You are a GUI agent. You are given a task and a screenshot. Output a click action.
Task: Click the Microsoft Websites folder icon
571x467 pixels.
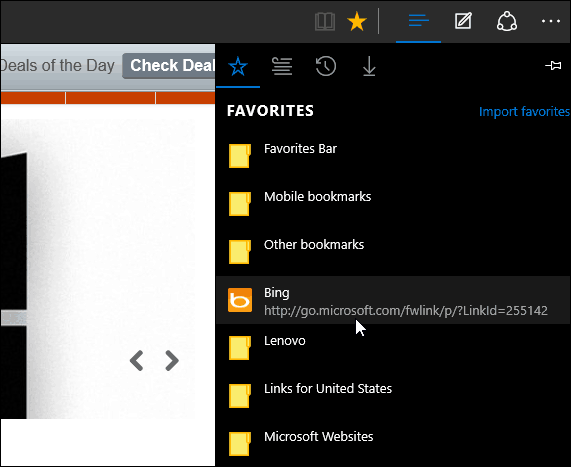tap(240, 444)
